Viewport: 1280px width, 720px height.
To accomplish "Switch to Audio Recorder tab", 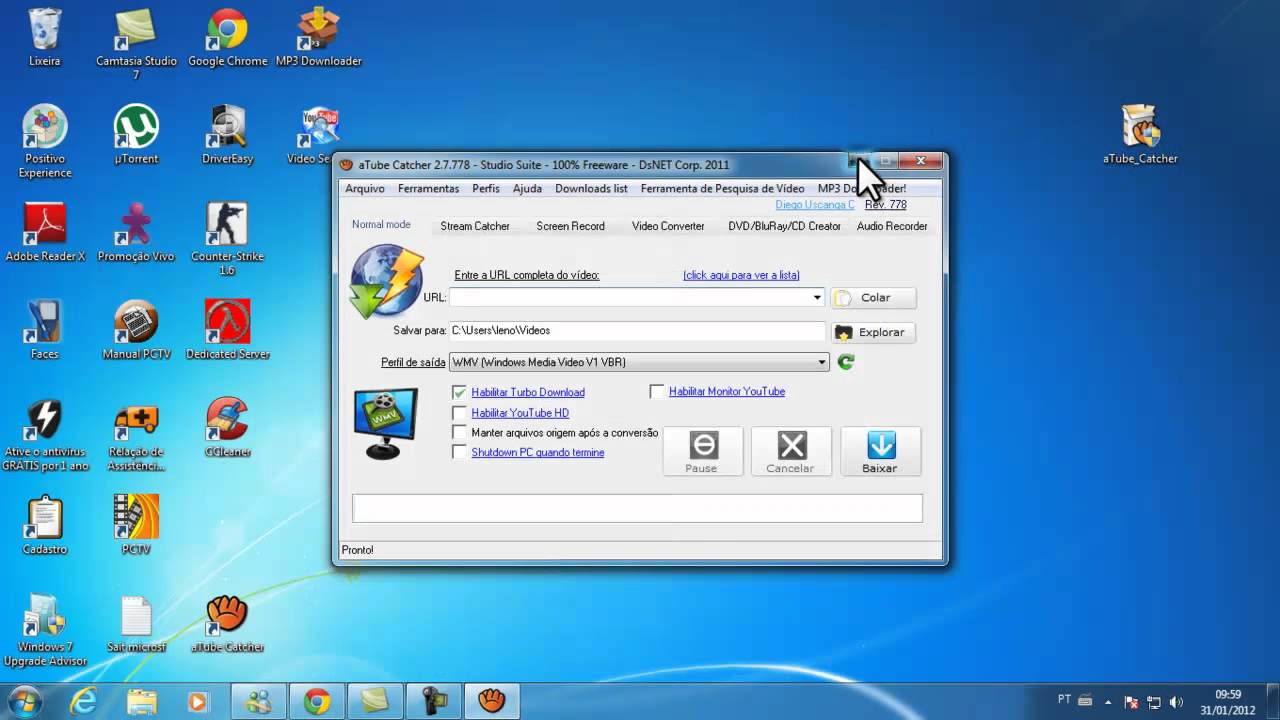I will coord(892,226).
